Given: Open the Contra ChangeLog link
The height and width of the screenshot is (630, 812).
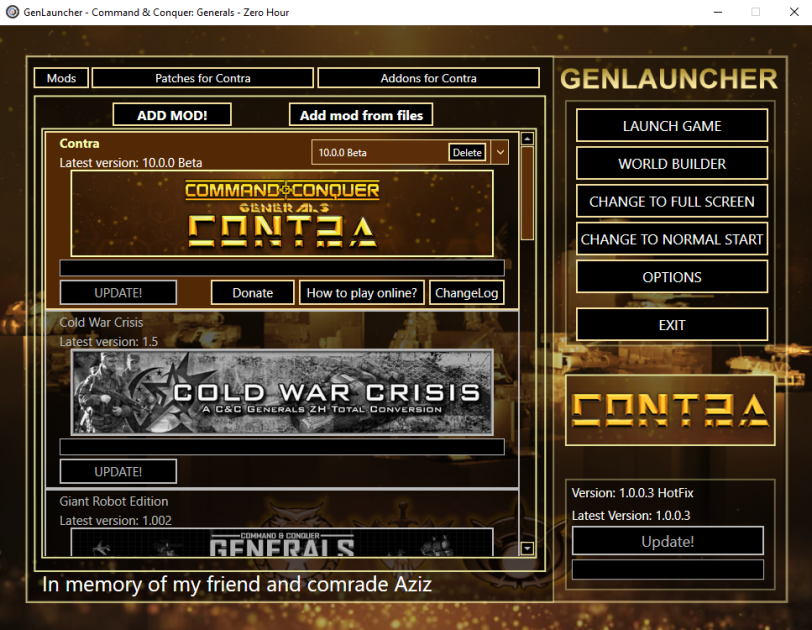Looking at the screenshot, I should click(467, 293).
